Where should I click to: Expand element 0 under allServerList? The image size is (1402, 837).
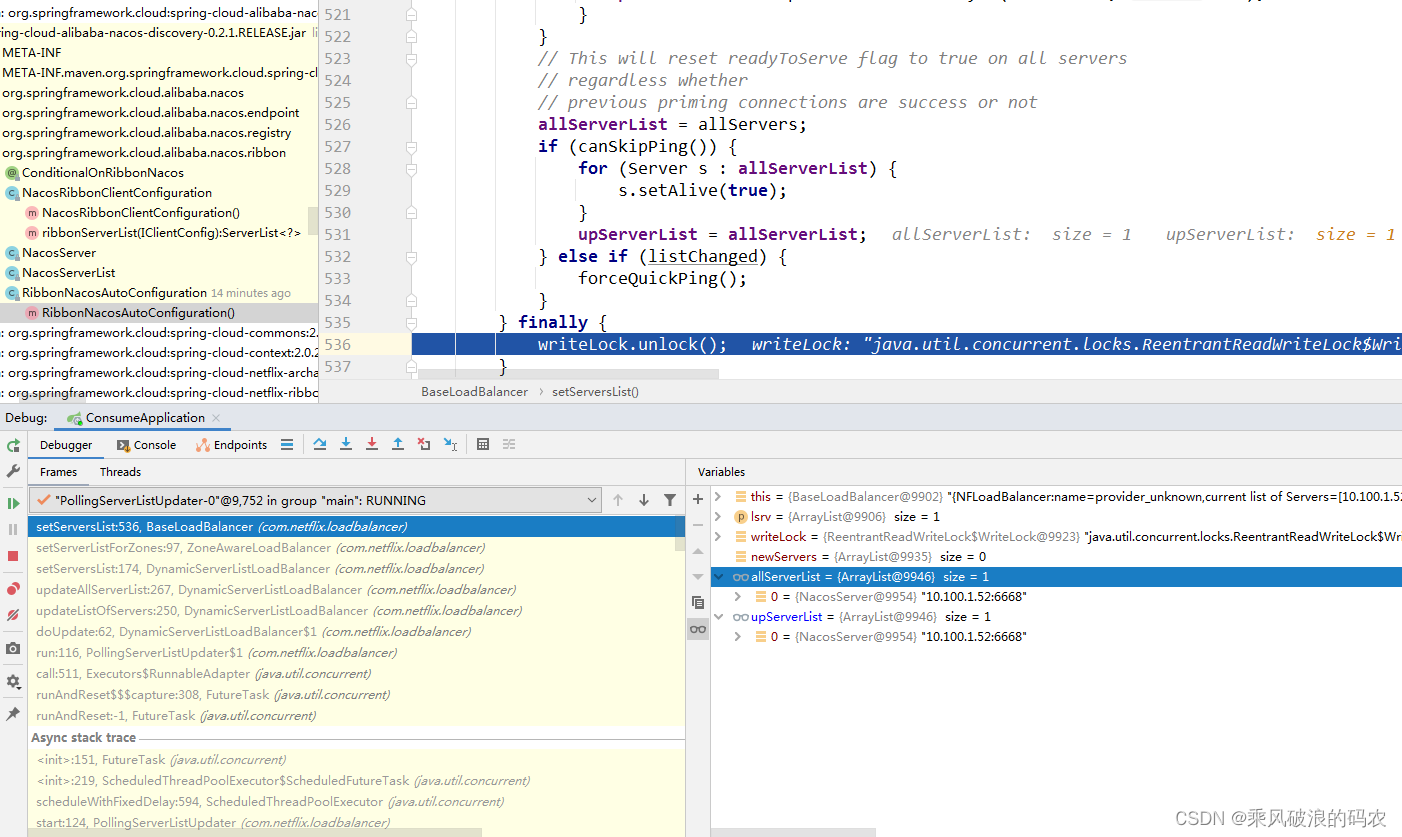(x=737, y=596)
